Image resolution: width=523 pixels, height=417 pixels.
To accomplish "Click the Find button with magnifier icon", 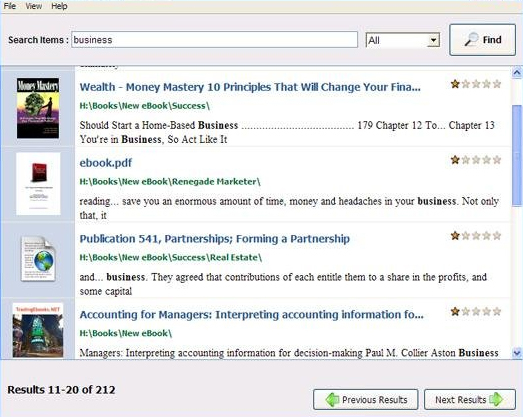I will tap(482, 40).
